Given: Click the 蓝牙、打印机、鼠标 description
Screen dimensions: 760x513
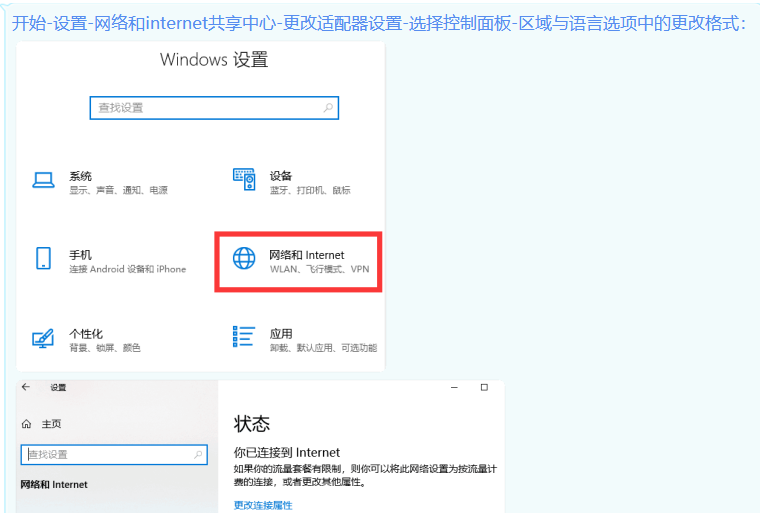Looking at the screenshot, I should click(x=310, y=190).
